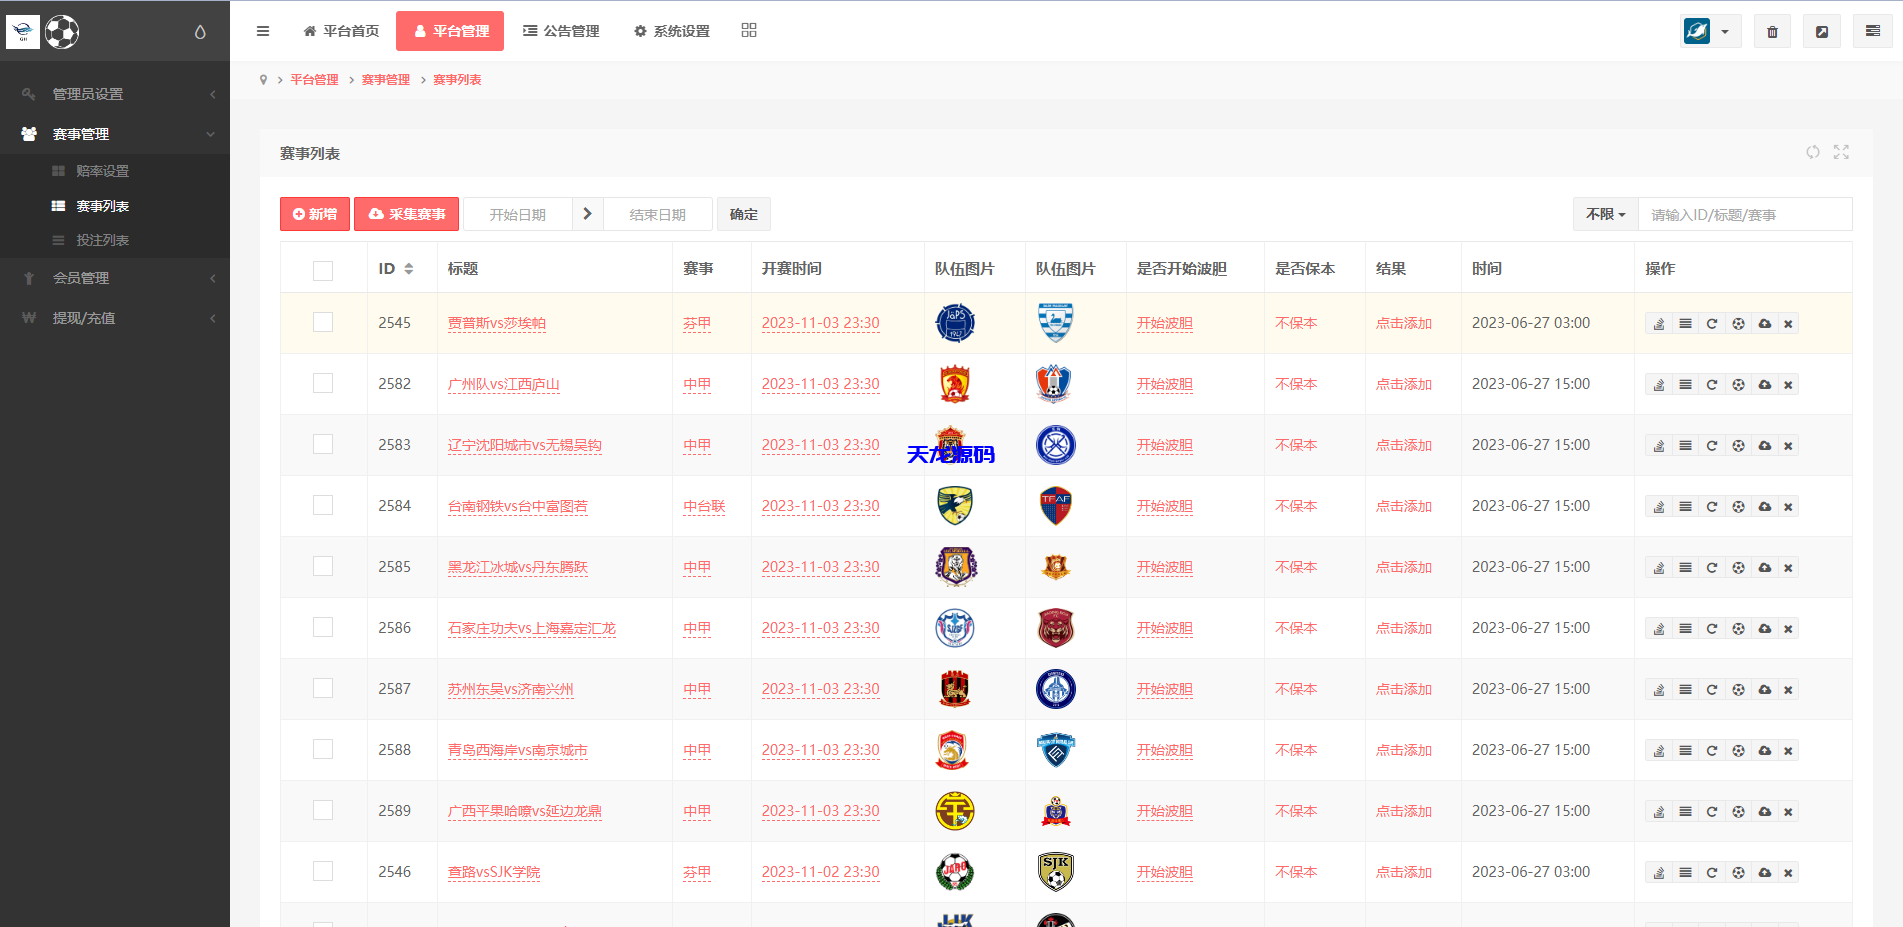
Task: Open the 不限 filter dropdown
Action: 1604,214
